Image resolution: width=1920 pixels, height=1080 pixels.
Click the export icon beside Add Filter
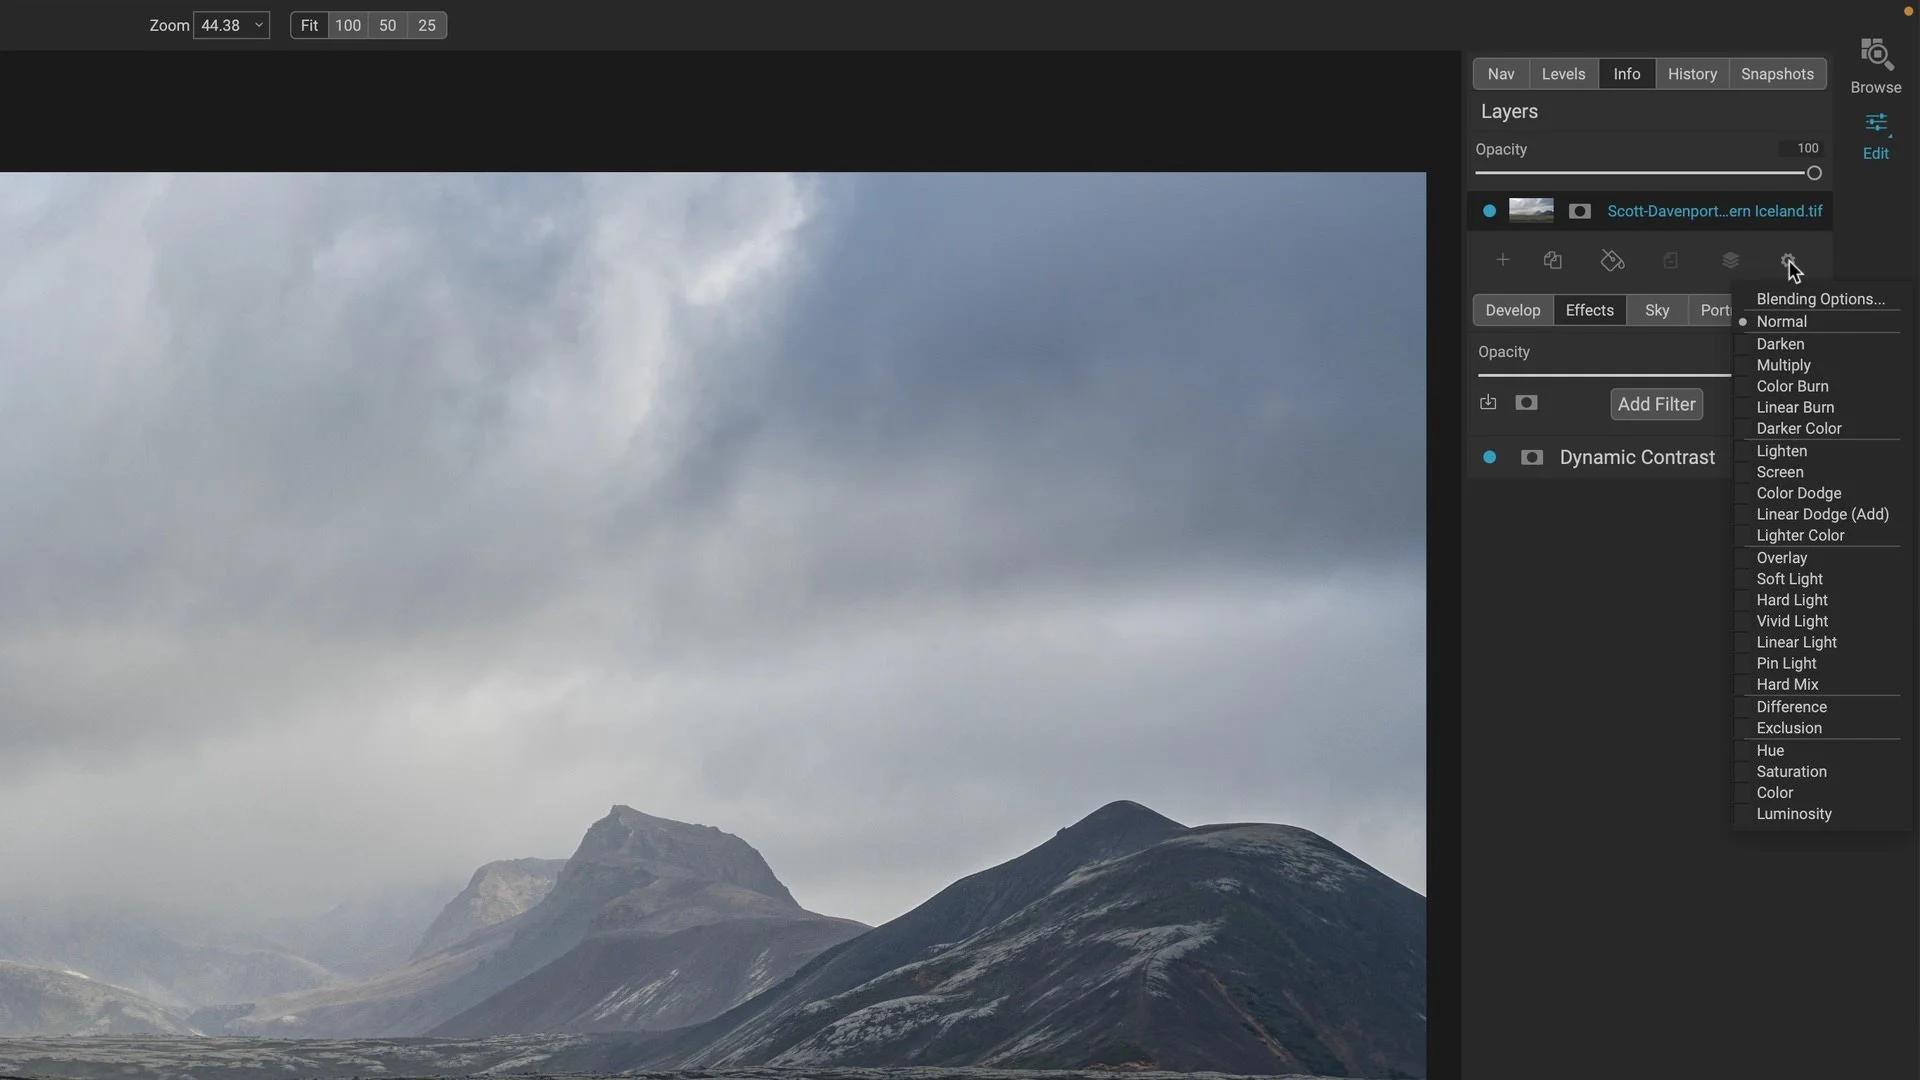[1487, 403]
